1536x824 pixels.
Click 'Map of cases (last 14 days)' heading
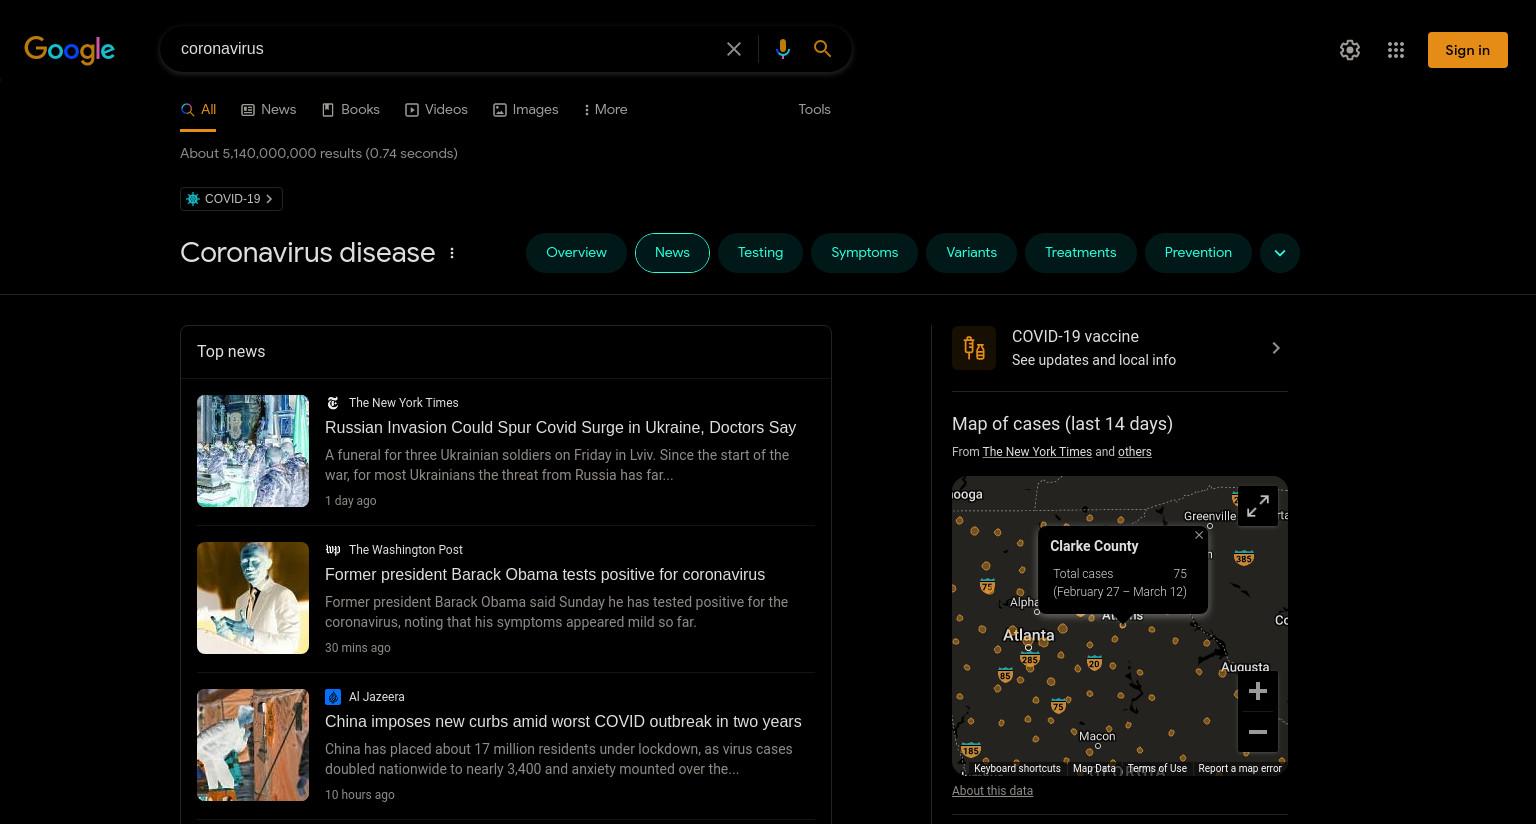(x=1062, y=424)
